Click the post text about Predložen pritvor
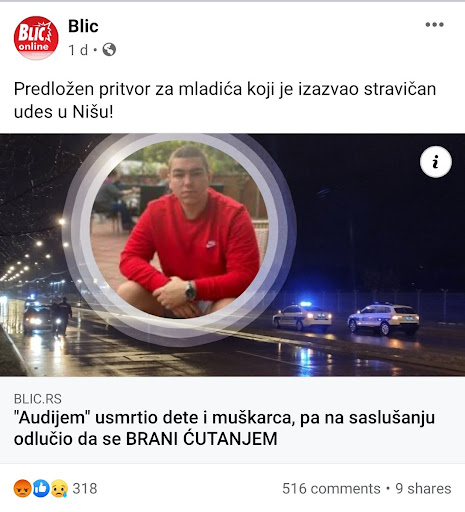Screen dimensions: 465x512 coord(225,100)
